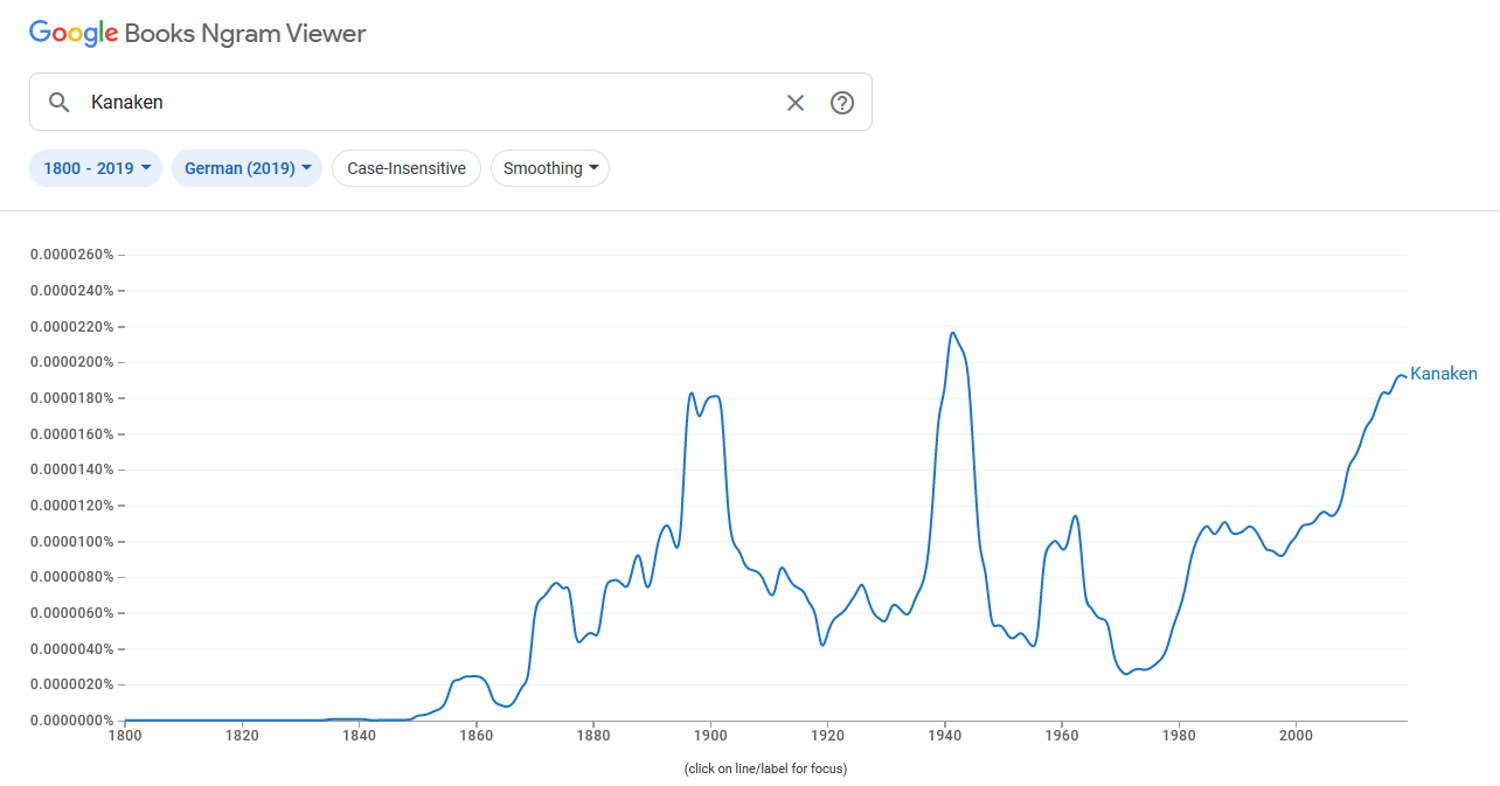Image resolution: width=1500 pixels, height=786 pixels.
Task: Click the Kanaken search input field
Action: 430,102
